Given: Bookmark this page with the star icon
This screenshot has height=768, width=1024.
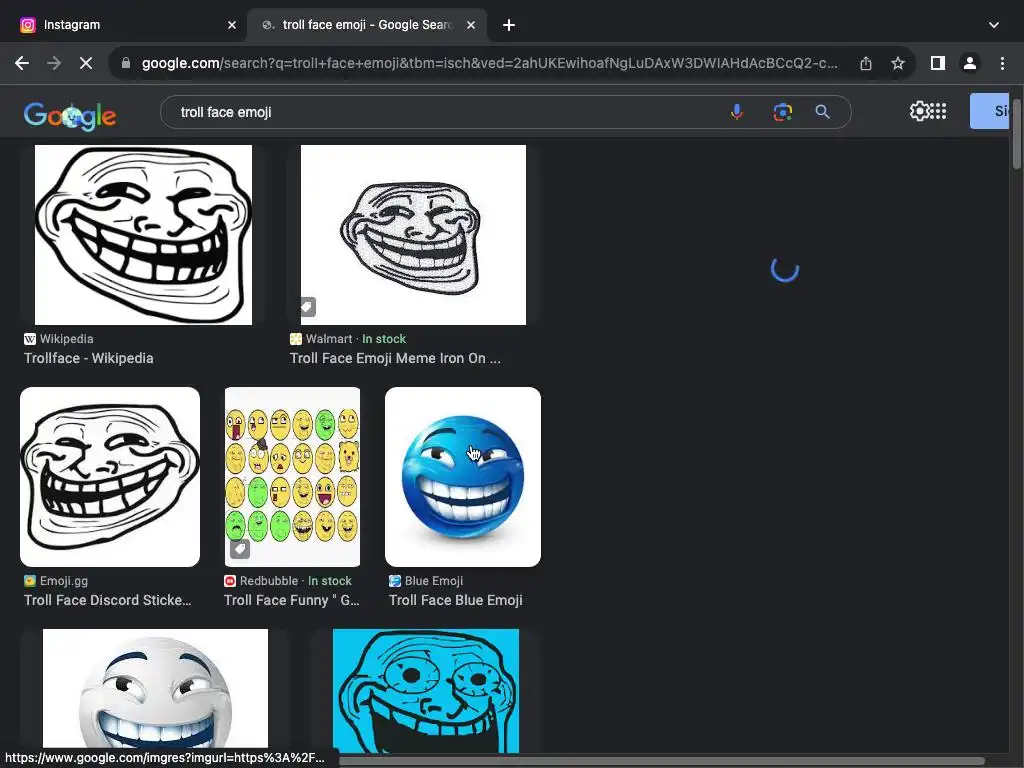Looking at the screenshot, I should 898,63.
